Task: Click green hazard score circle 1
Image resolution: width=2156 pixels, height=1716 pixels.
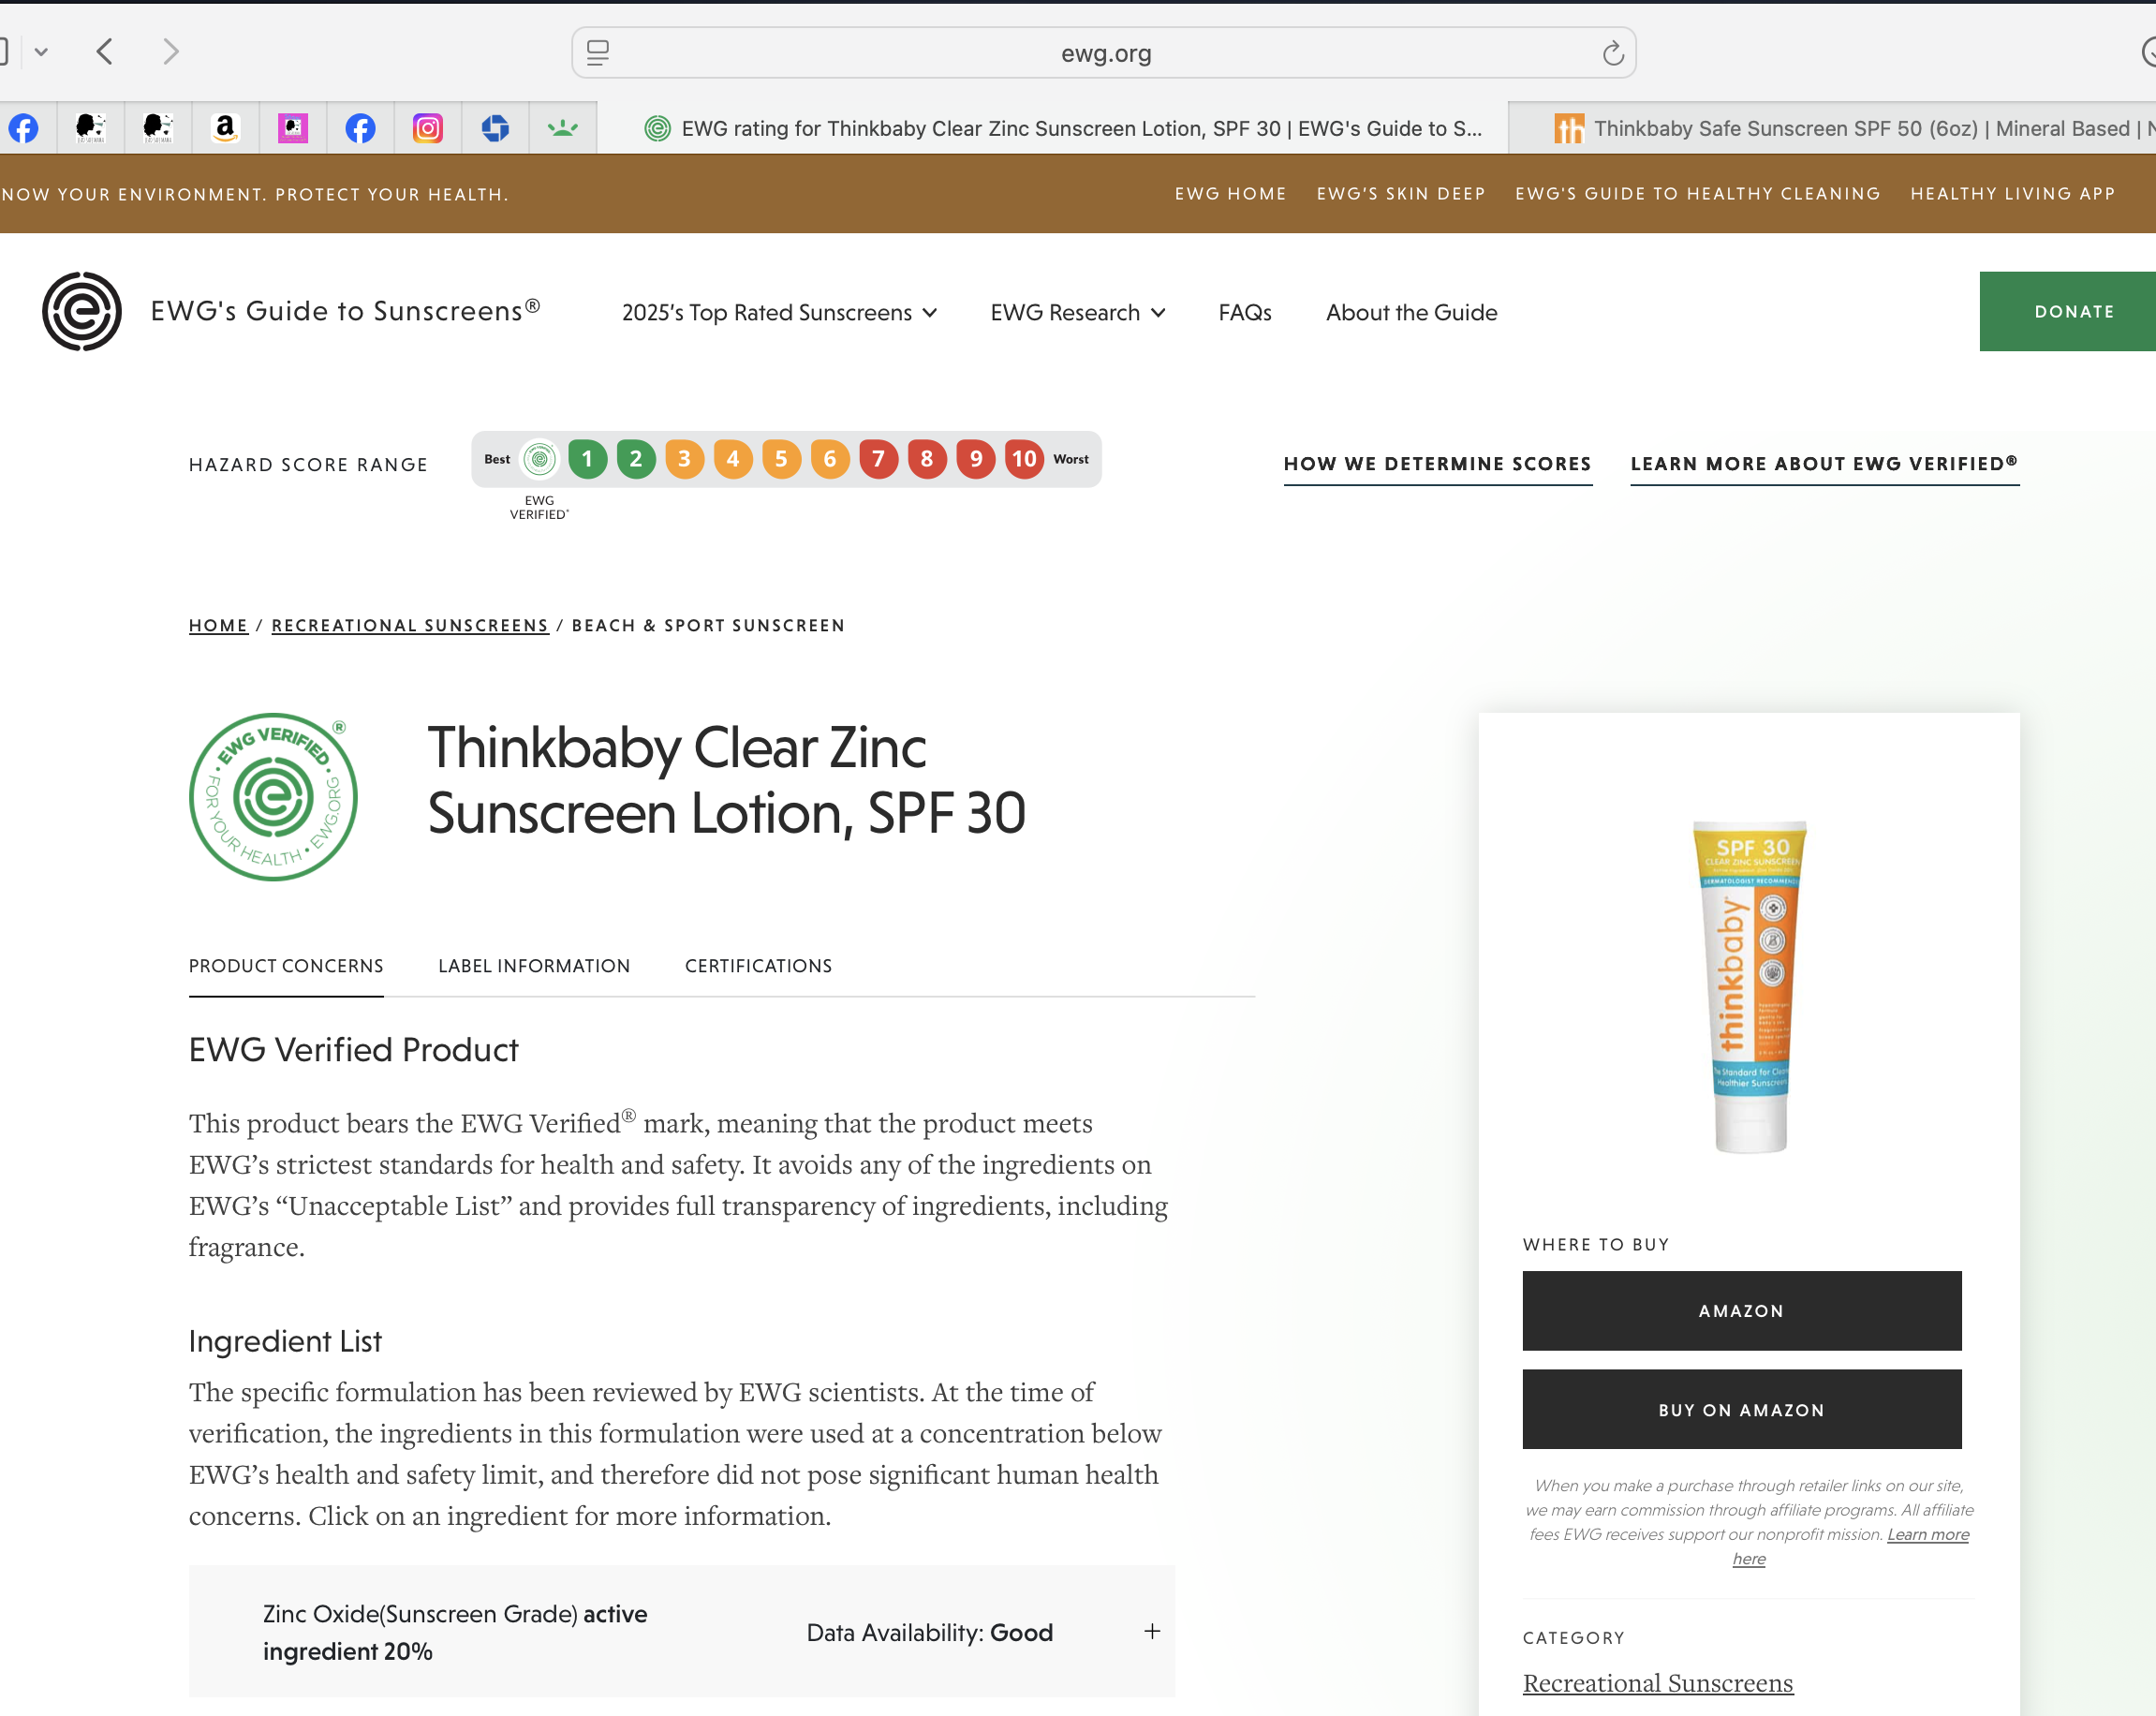Action: click(x=588, y=459)
